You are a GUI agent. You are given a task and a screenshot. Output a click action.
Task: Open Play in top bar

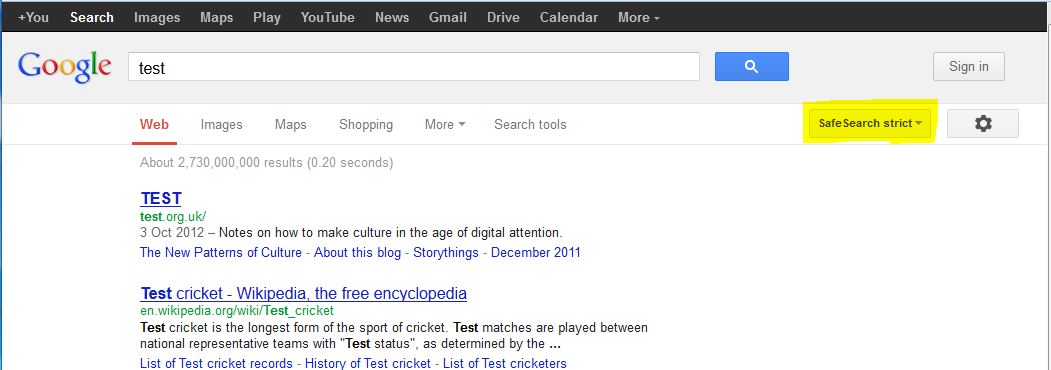267,17
